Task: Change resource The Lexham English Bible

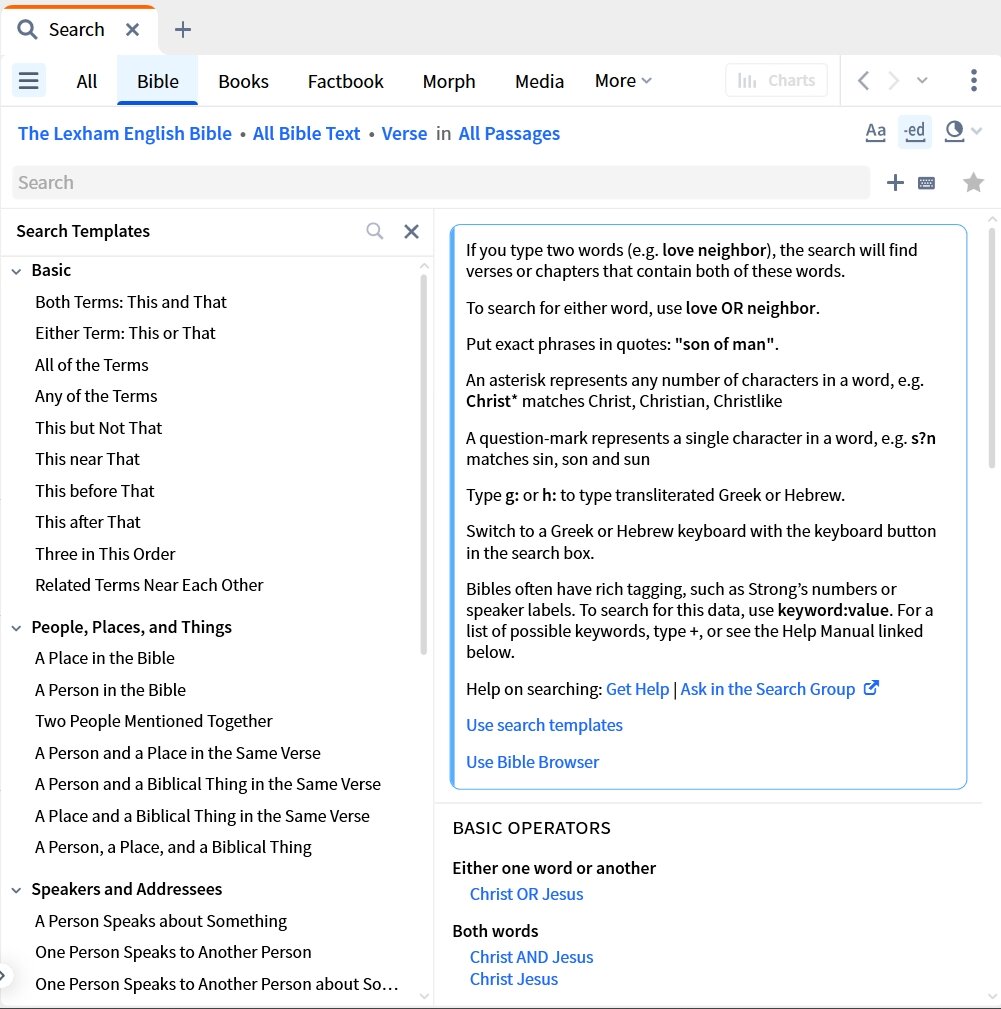Action: coord(125,133)
